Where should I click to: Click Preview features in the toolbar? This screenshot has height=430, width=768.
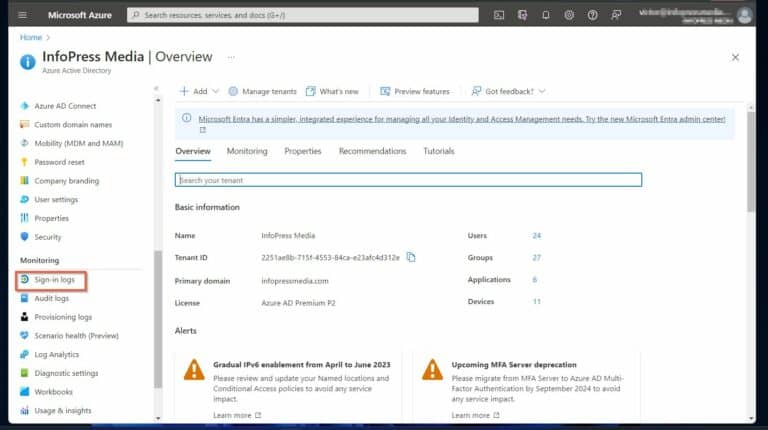coord(415,91)
